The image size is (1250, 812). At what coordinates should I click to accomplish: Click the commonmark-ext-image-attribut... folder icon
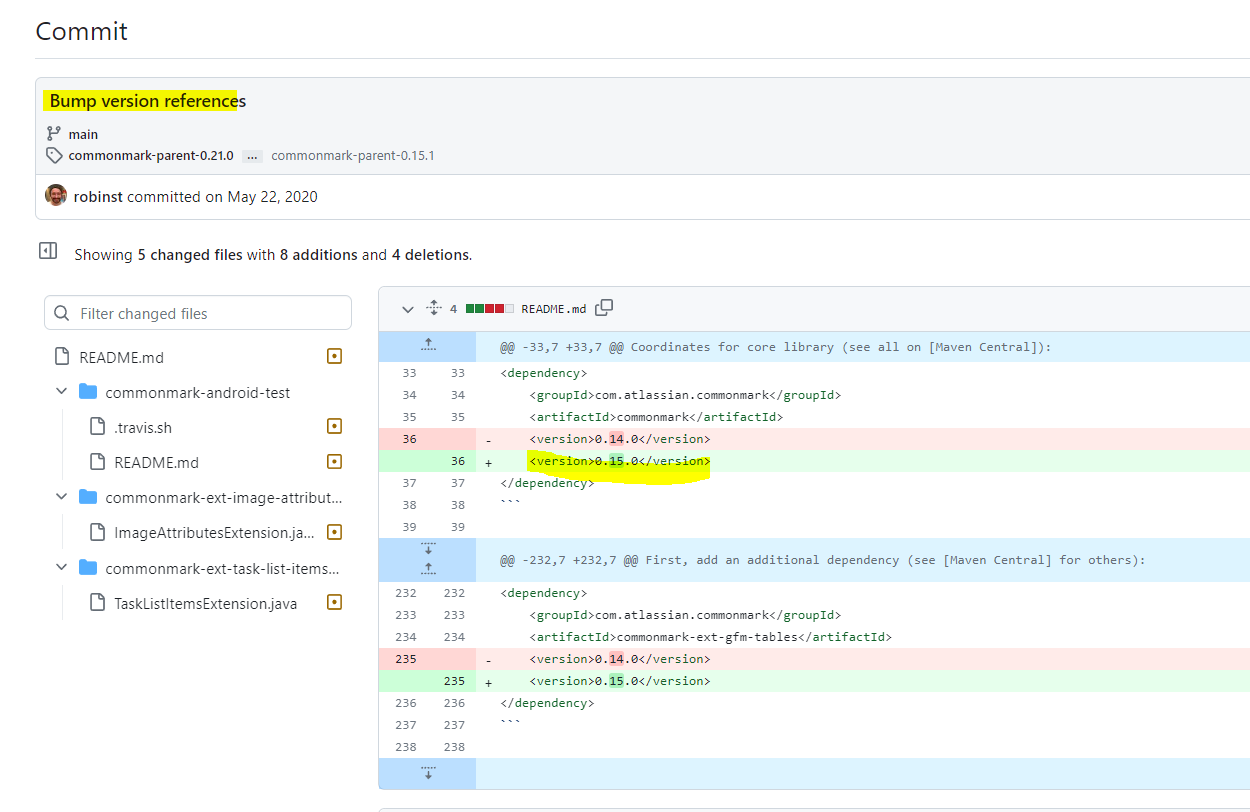pos(88,497)
